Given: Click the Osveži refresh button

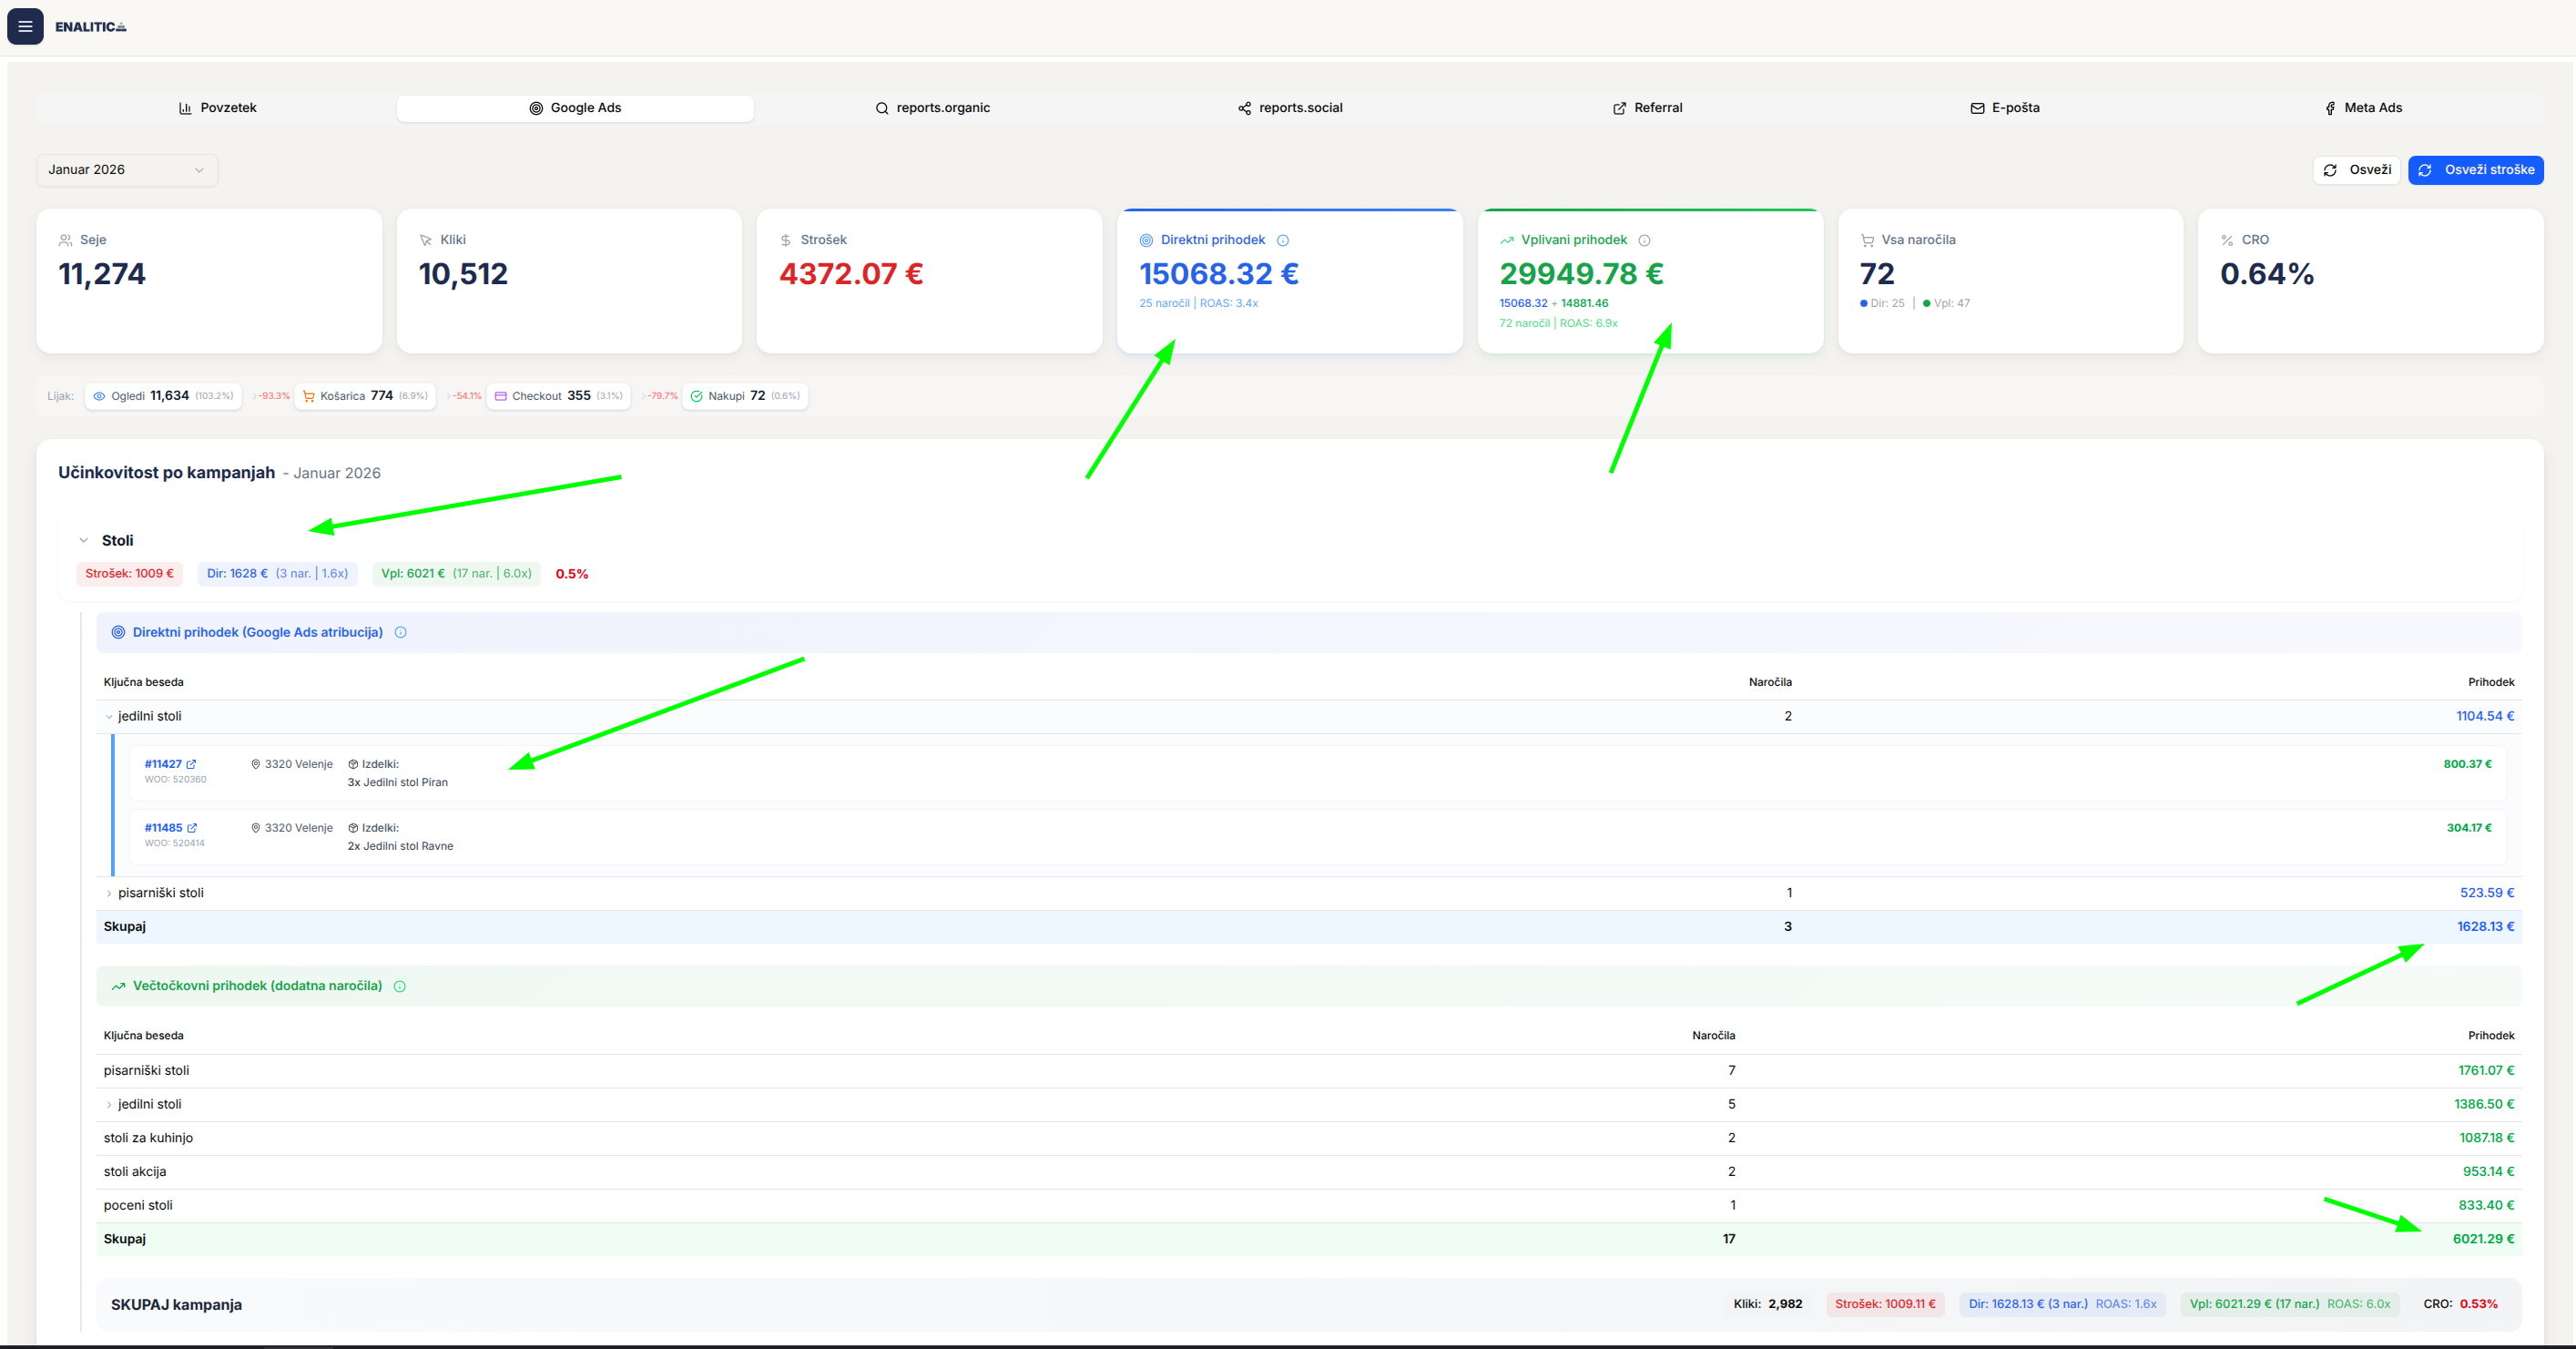Looking at the screenshot, I should click(x=2356, y=170).
